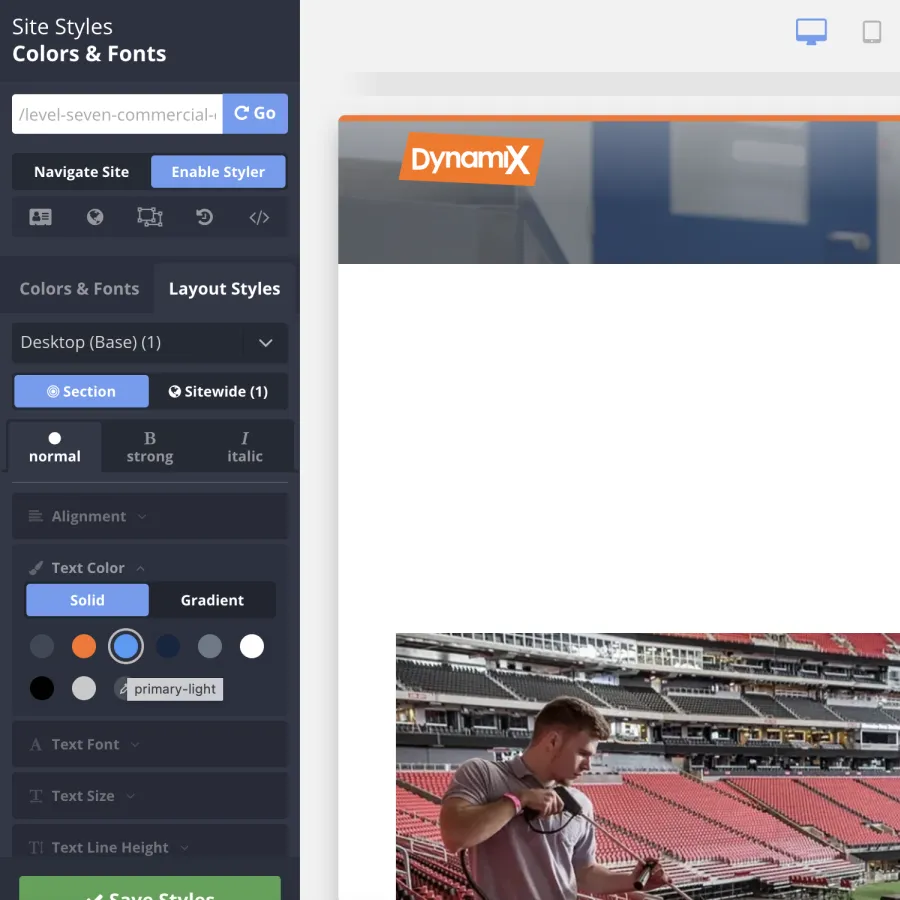The width and height of the screenshot is (900, 900).
Task: Select the Sitewide styling scope
Action: (x=218, y=391)
